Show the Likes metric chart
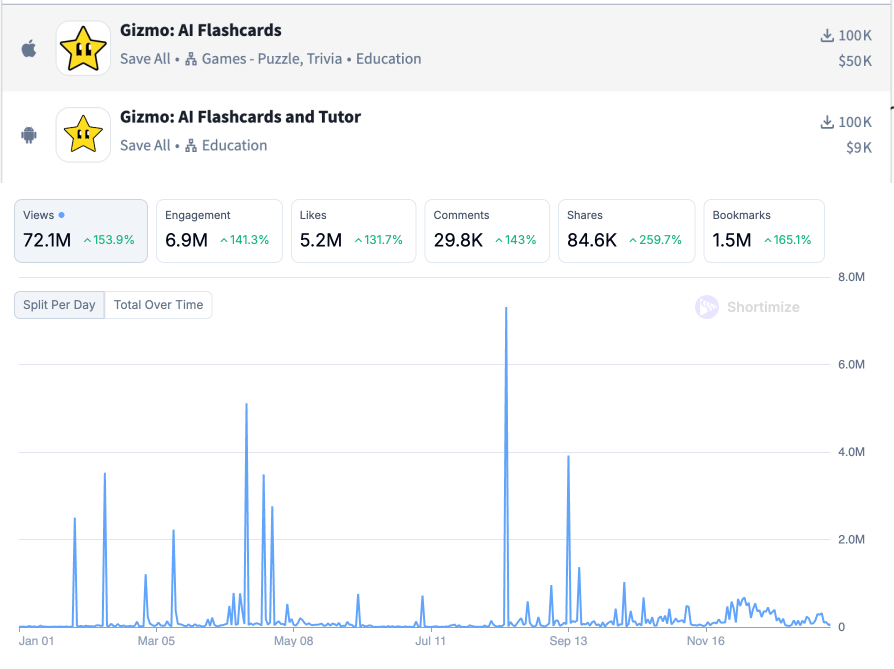The width and height of the screenshot is (894, 669). (x=353, y=231)
